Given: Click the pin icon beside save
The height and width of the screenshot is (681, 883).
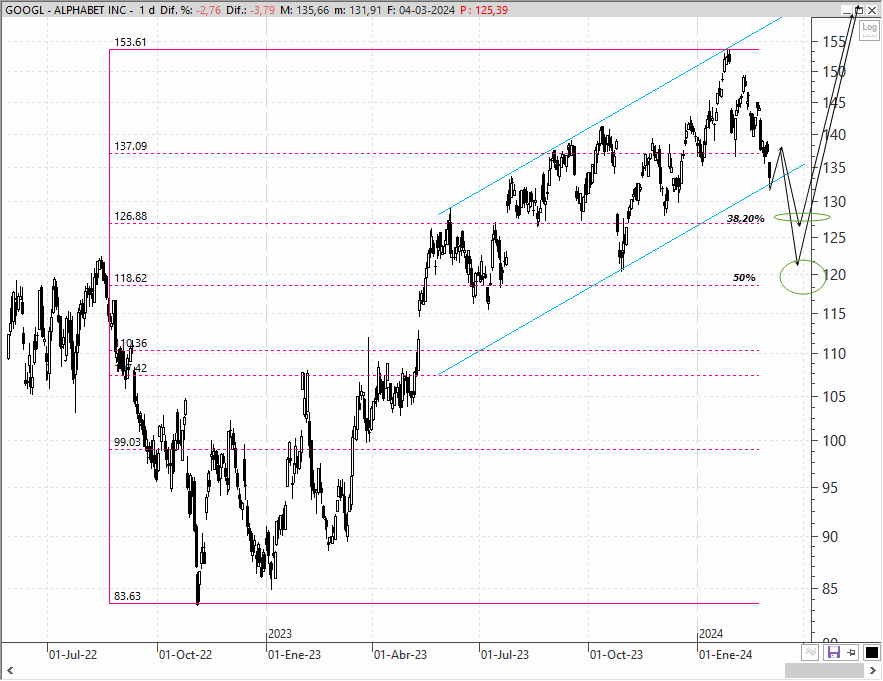Looking at the screenshot, I should (851, 652).
